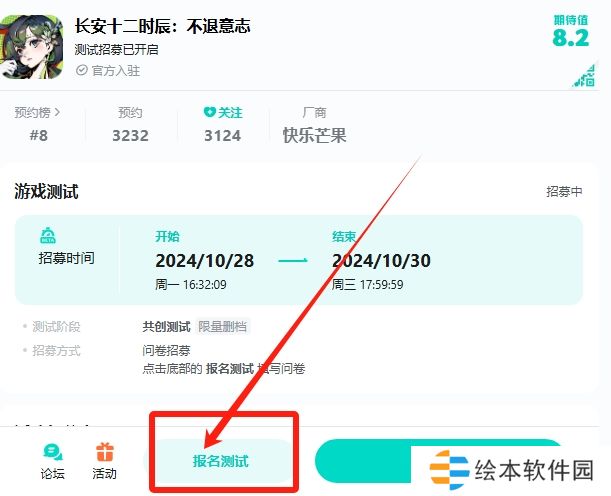Tap the 官方入驻 verified check icon

(81, 71)
